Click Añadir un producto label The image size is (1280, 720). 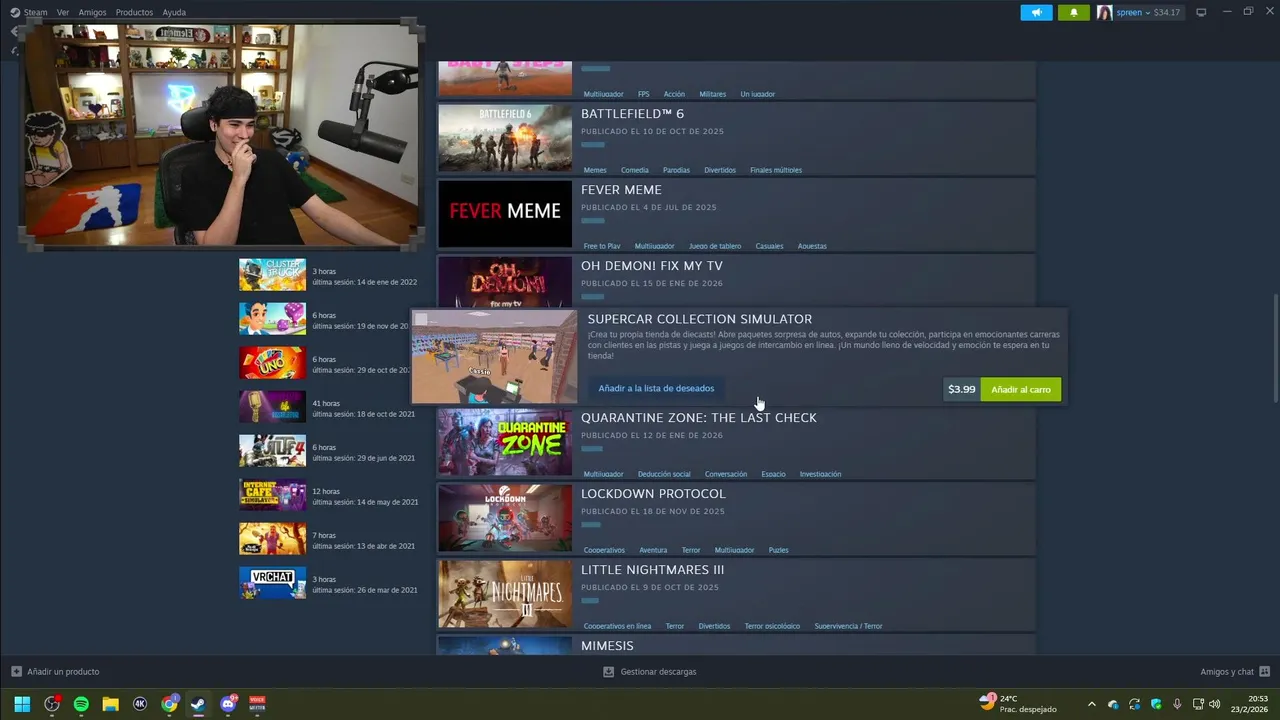(x=63, y=672)
